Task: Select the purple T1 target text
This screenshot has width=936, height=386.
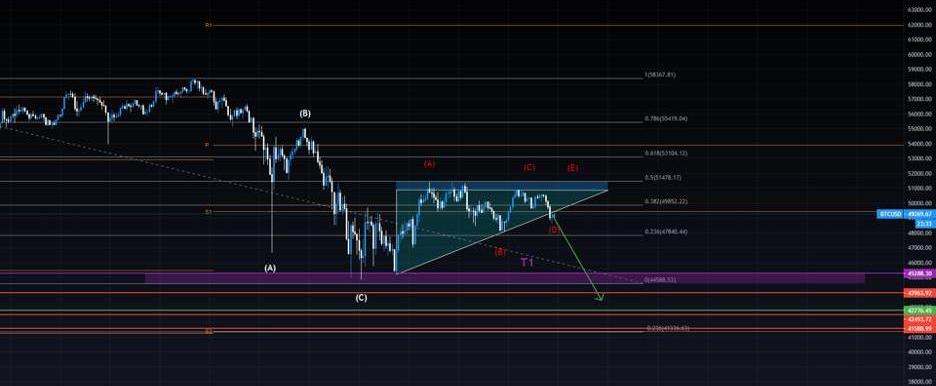Action: click(x=527, y=263)
